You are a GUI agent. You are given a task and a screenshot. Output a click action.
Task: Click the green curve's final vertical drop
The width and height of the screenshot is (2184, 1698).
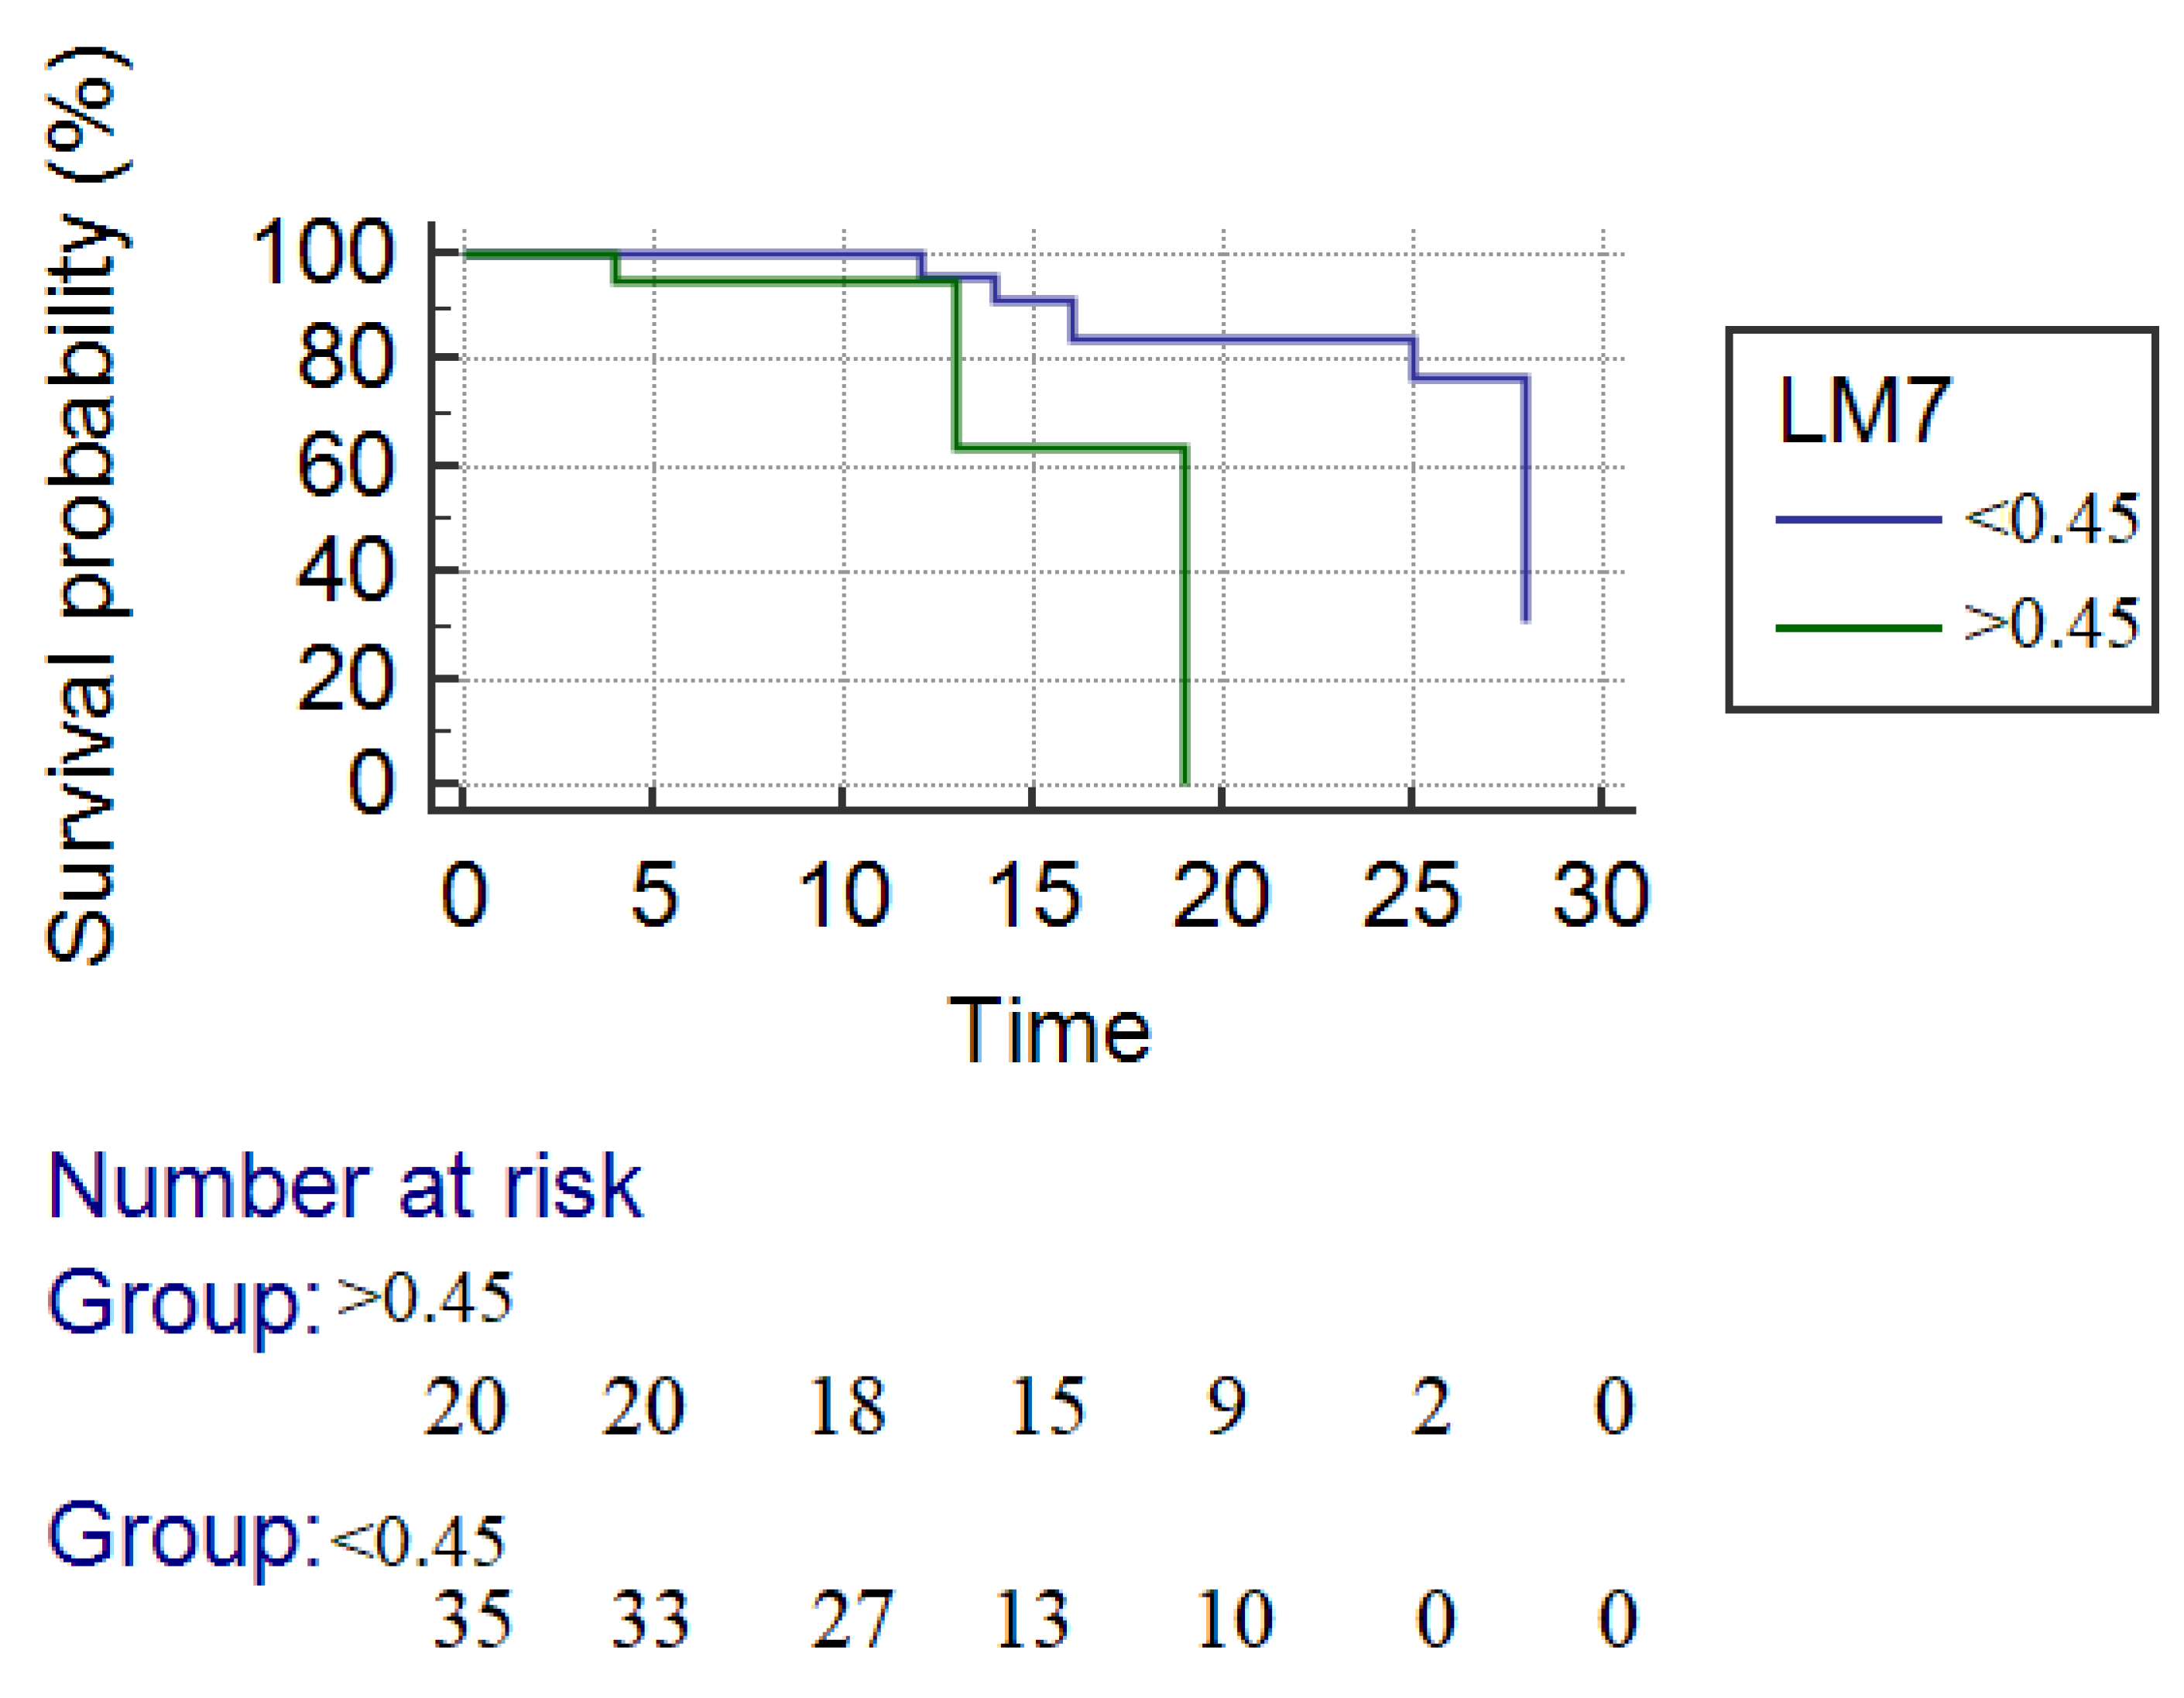(1185, 620)
